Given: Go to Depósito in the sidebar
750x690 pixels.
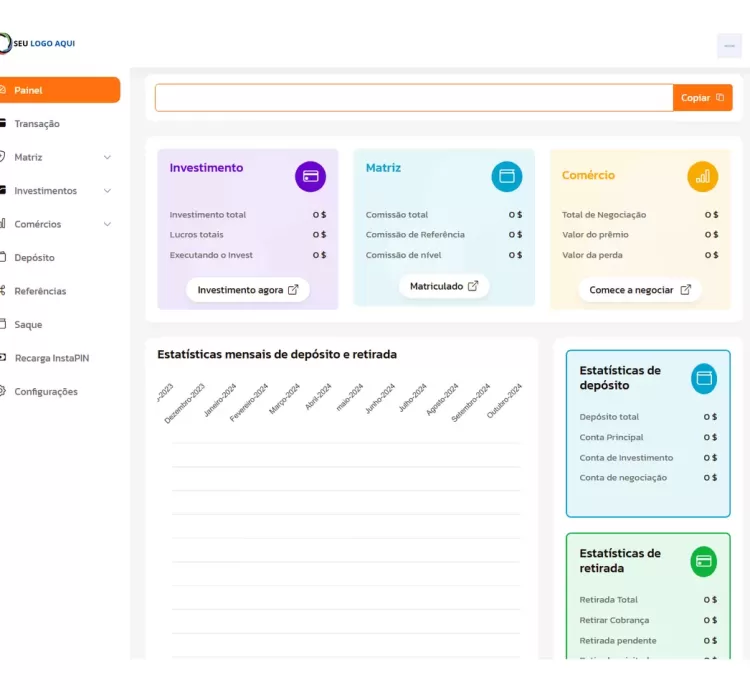Looking at the screenshot, I should (x=34, y=258).
